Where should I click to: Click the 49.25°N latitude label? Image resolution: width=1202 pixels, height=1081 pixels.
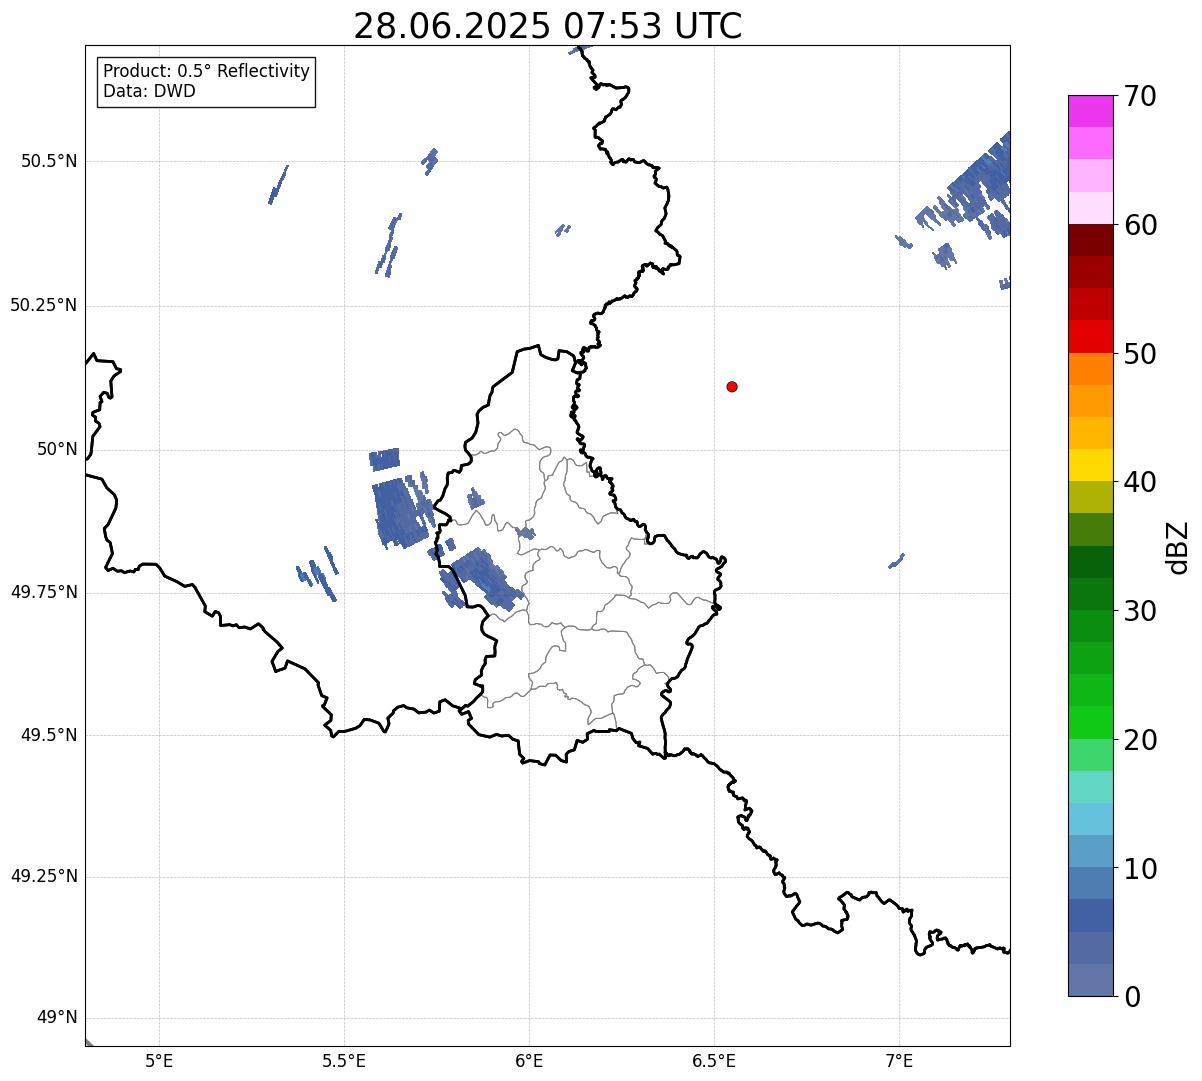click(44, 876)
